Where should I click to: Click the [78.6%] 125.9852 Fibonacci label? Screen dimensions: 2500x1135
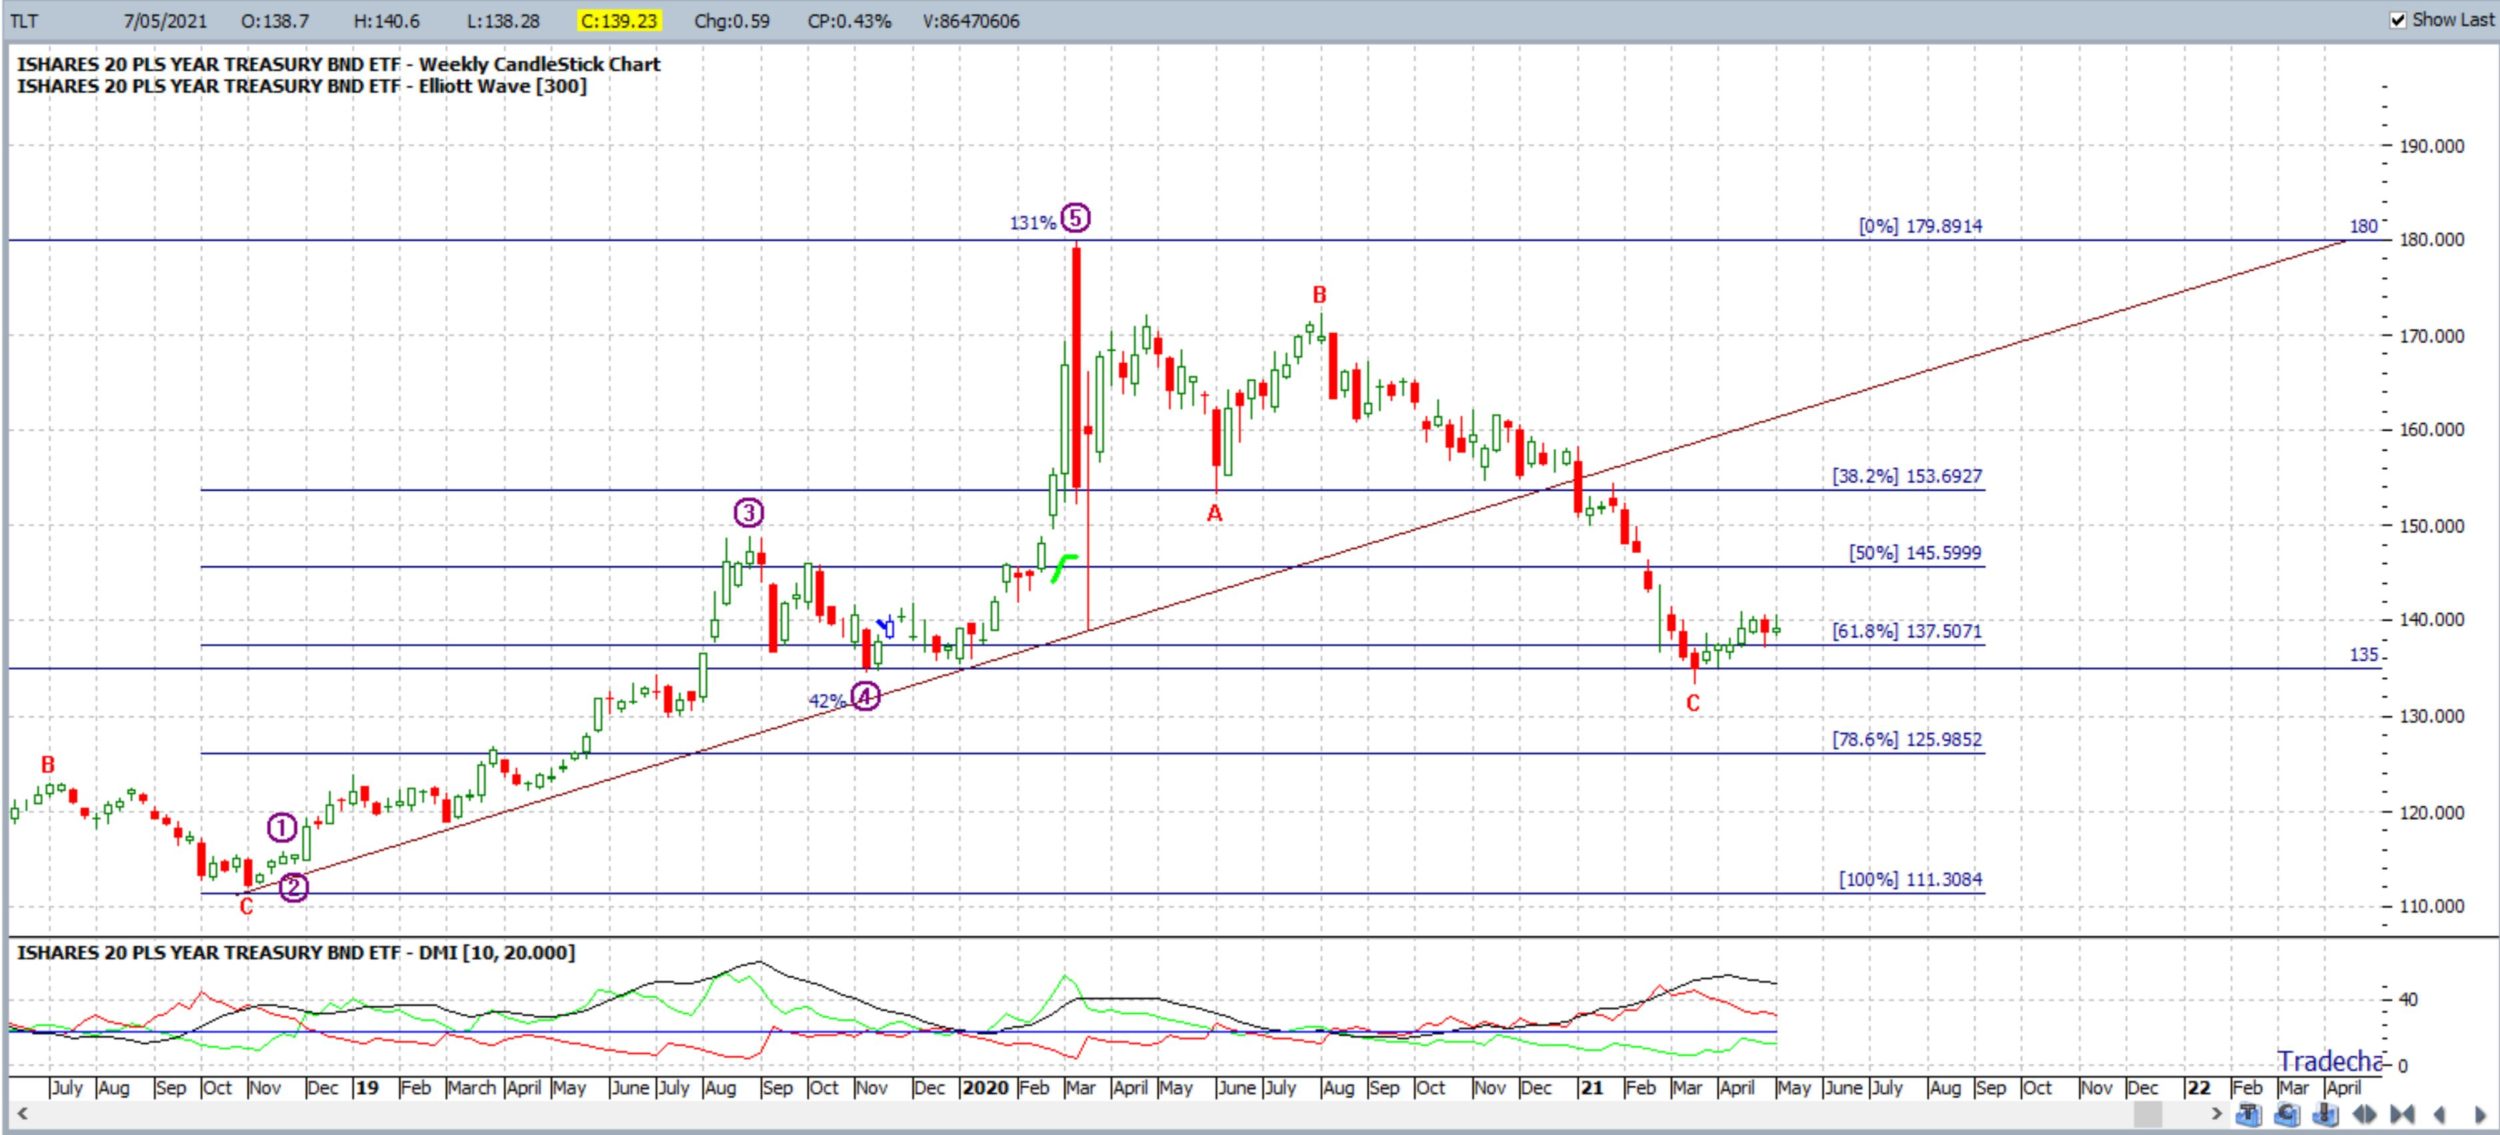1907,739
